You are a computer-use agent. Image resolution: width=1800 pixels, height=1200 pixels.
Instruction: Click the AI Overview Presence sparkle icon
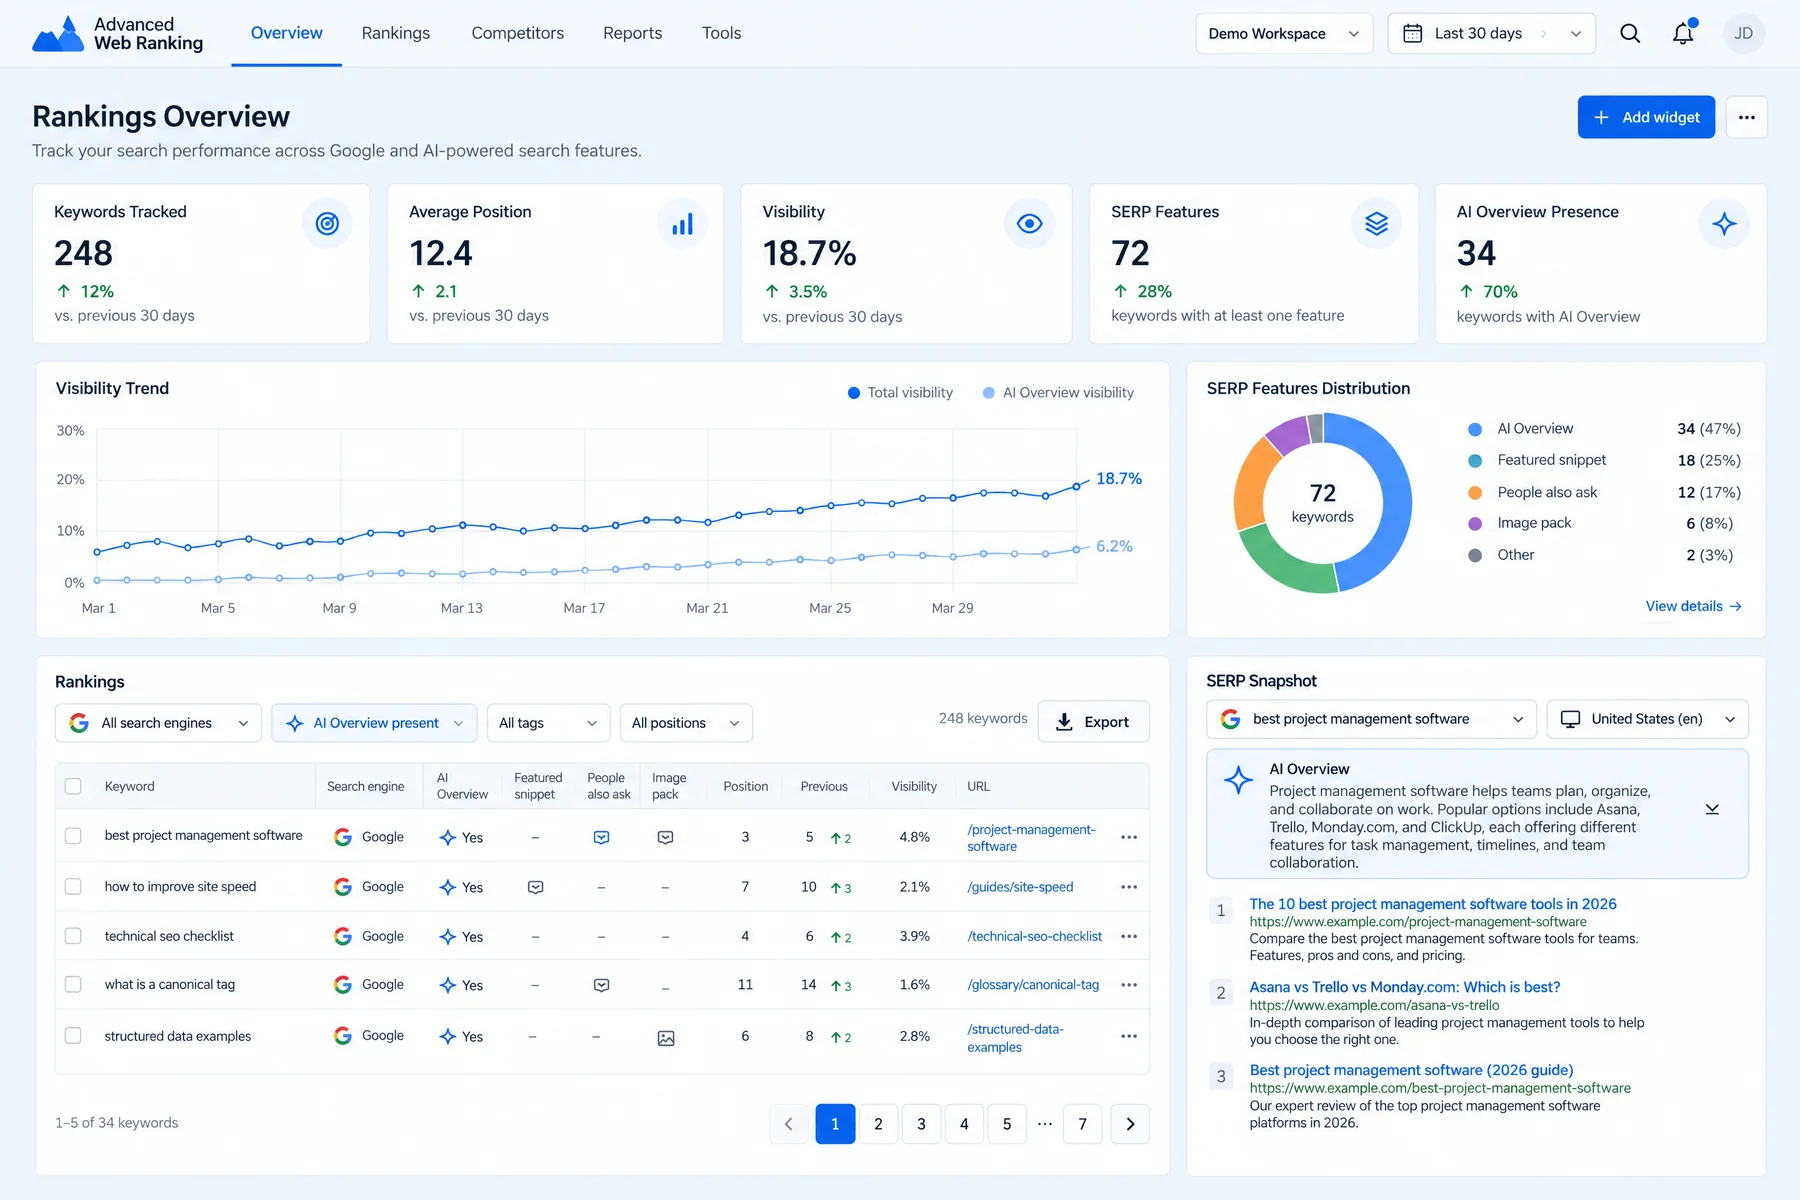coord(1724,224)
